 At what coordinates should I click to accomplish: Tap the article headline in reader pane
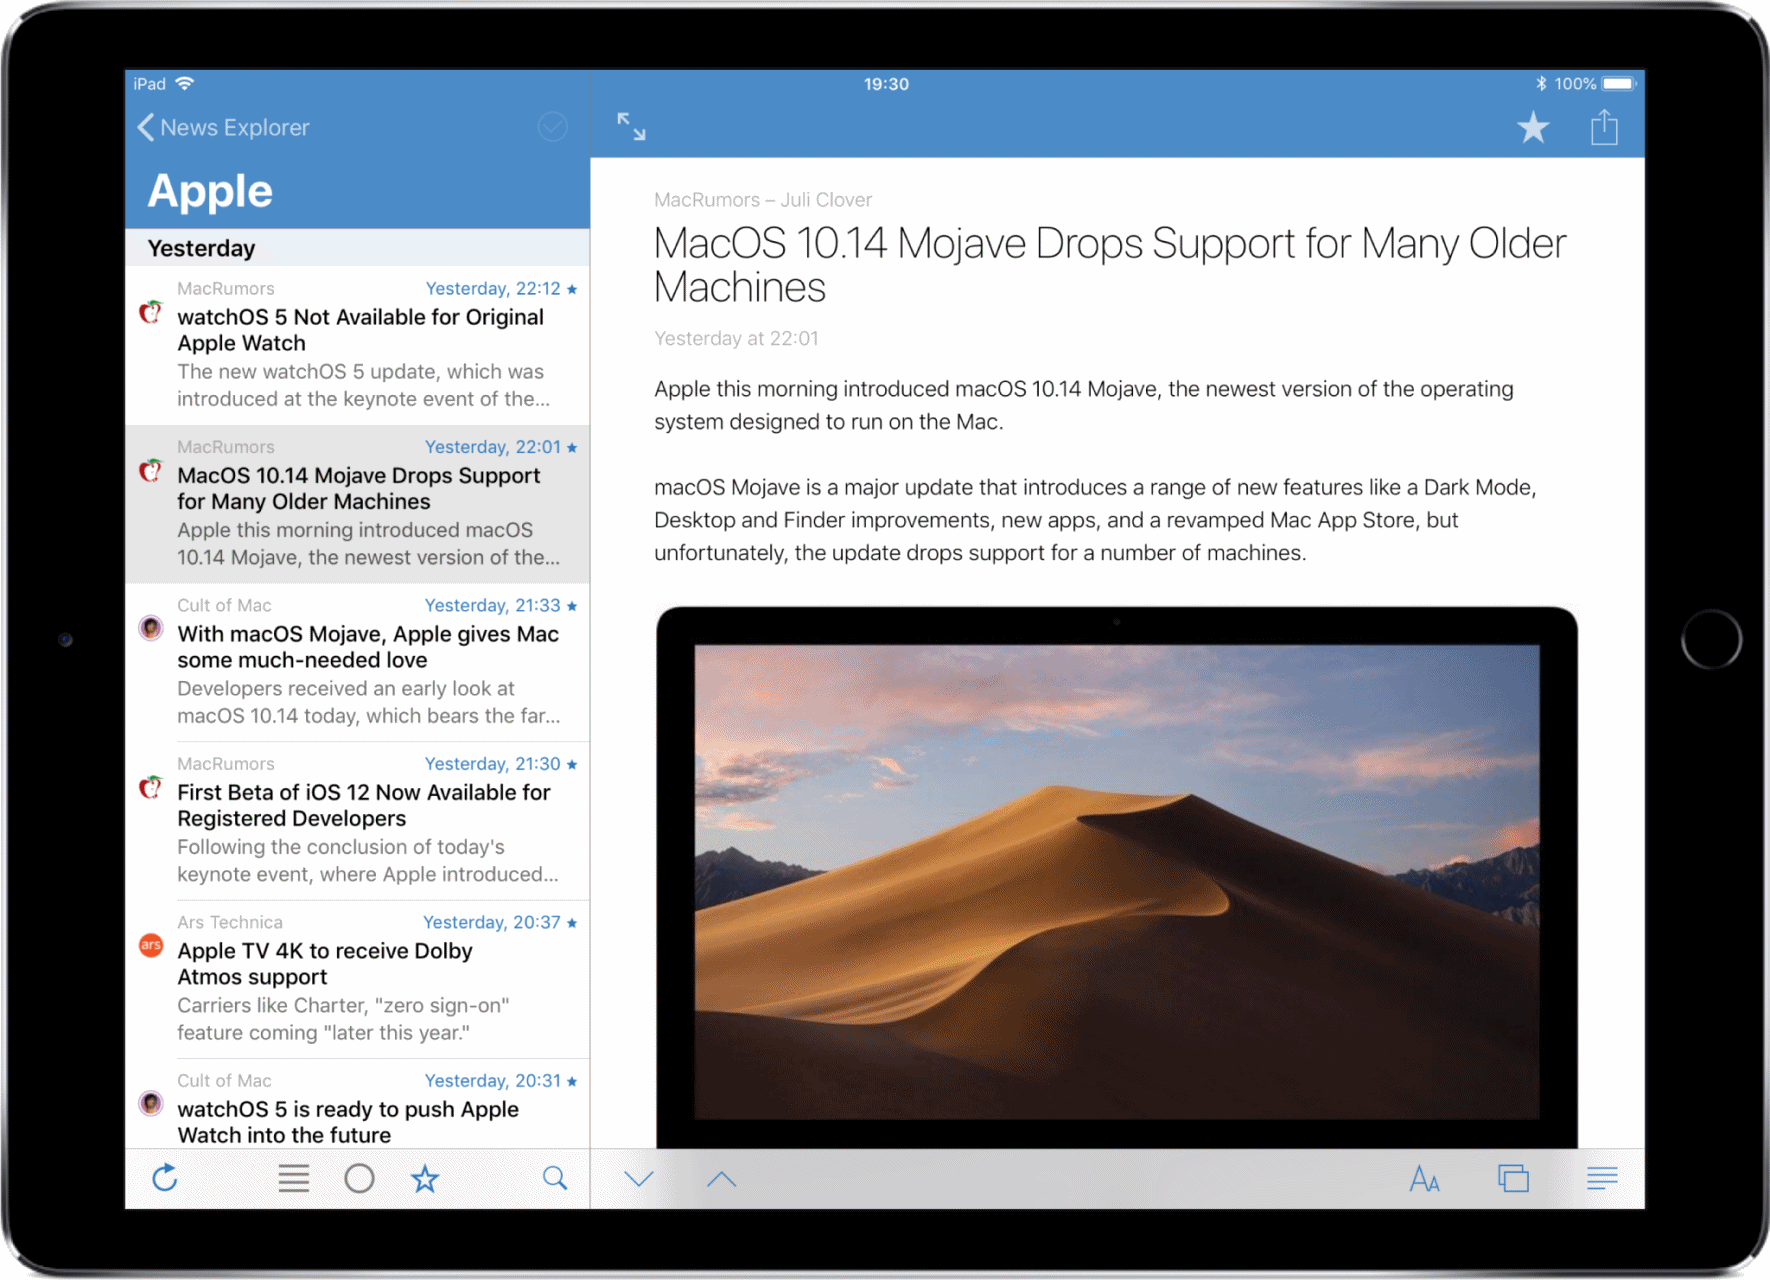pos(1110,265)
